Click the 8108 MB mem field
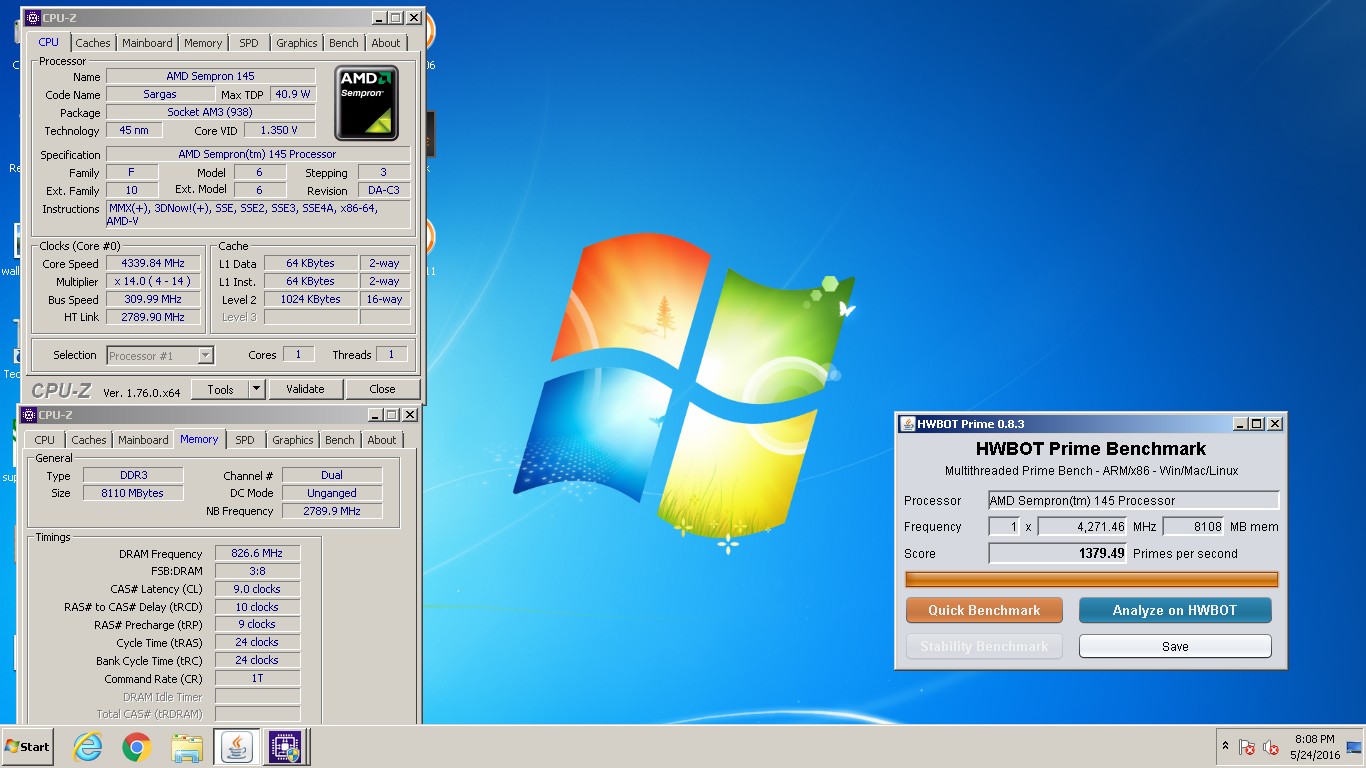 (1194, 527)
